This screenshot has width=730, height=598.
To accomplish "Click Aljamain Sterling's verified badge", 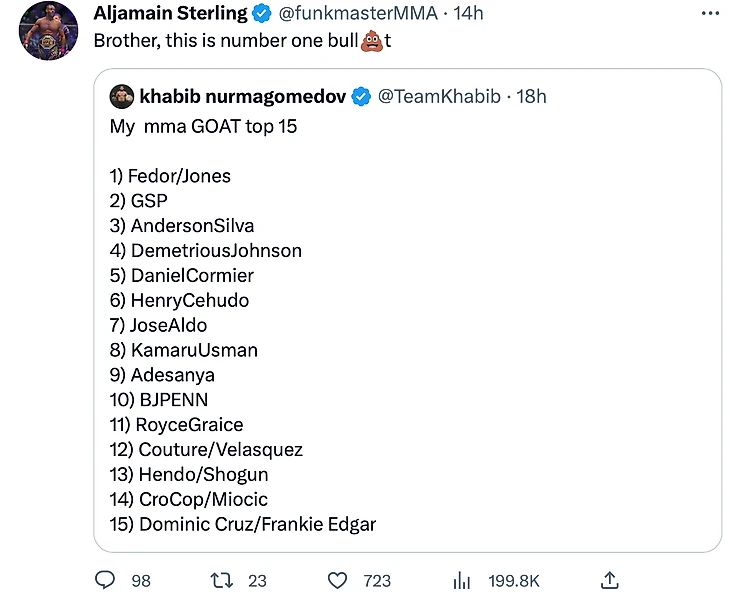I will (x=262, y=14).
